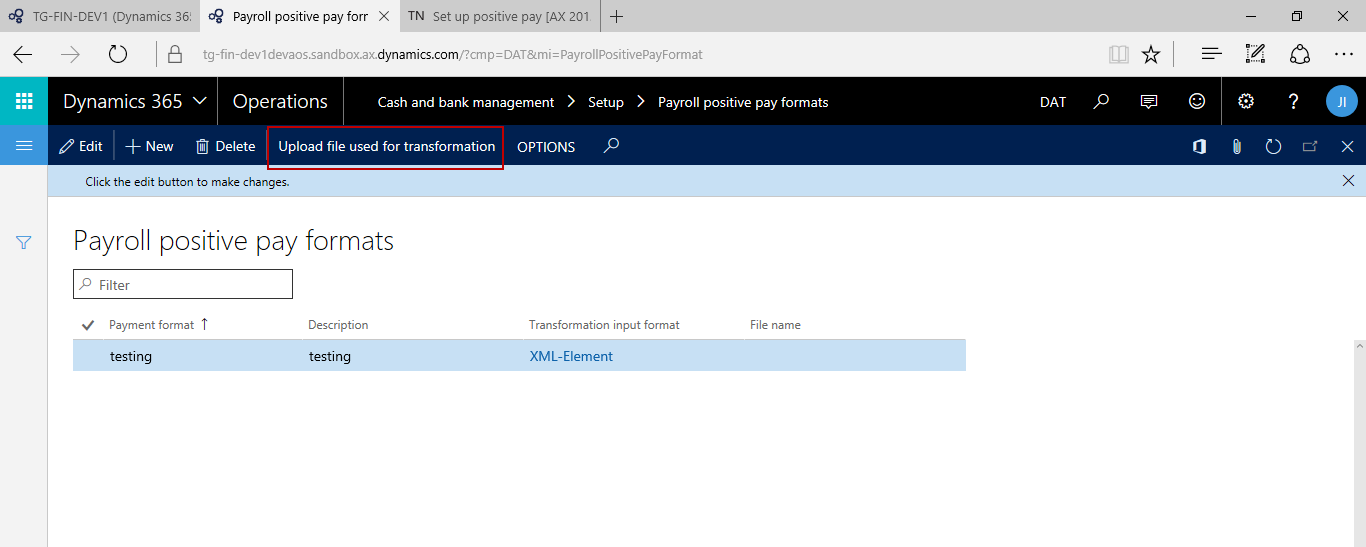
Task: Open the attachments paperclip icon
Action: 1237,147
